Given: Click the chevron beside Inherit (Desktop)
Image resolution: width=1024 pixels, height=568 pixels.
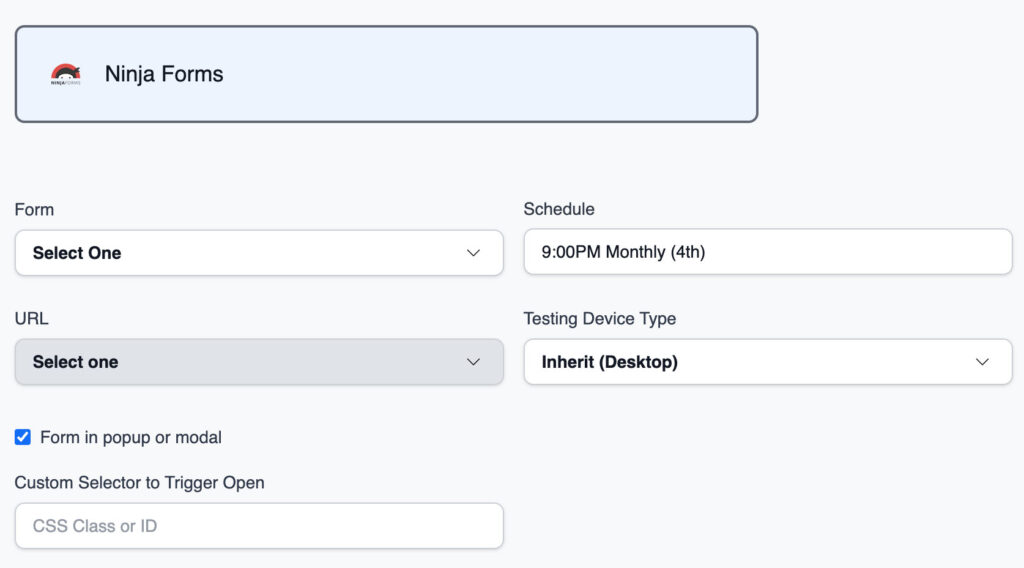Looking at the screenshot, I should tap(982, 362).
